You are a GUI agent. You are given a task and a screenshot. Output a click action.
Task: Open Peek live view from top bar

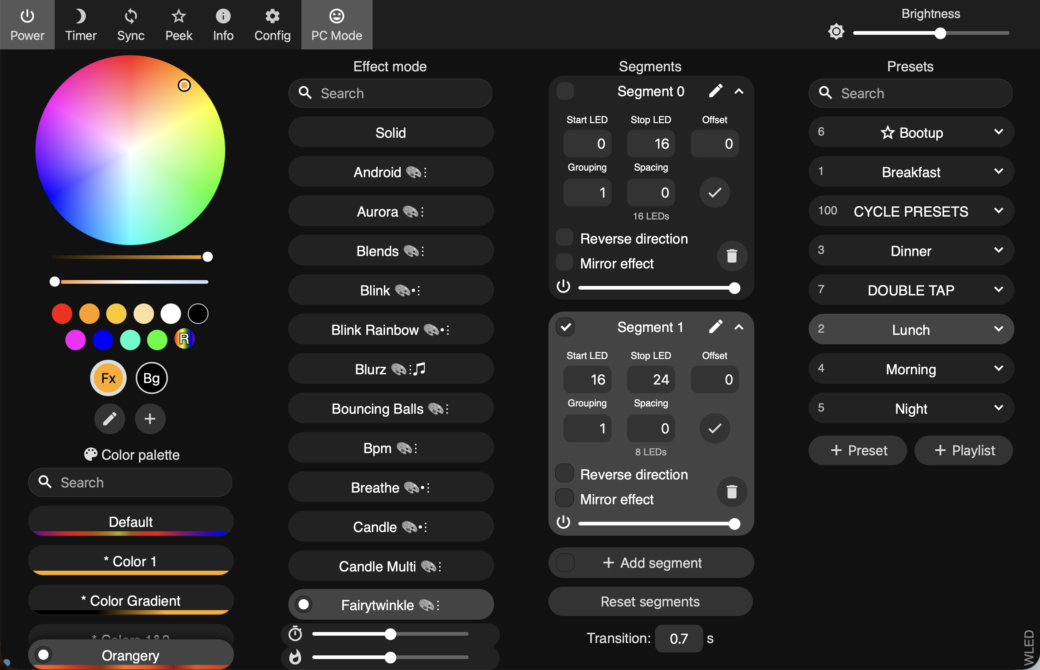[179, 25]
